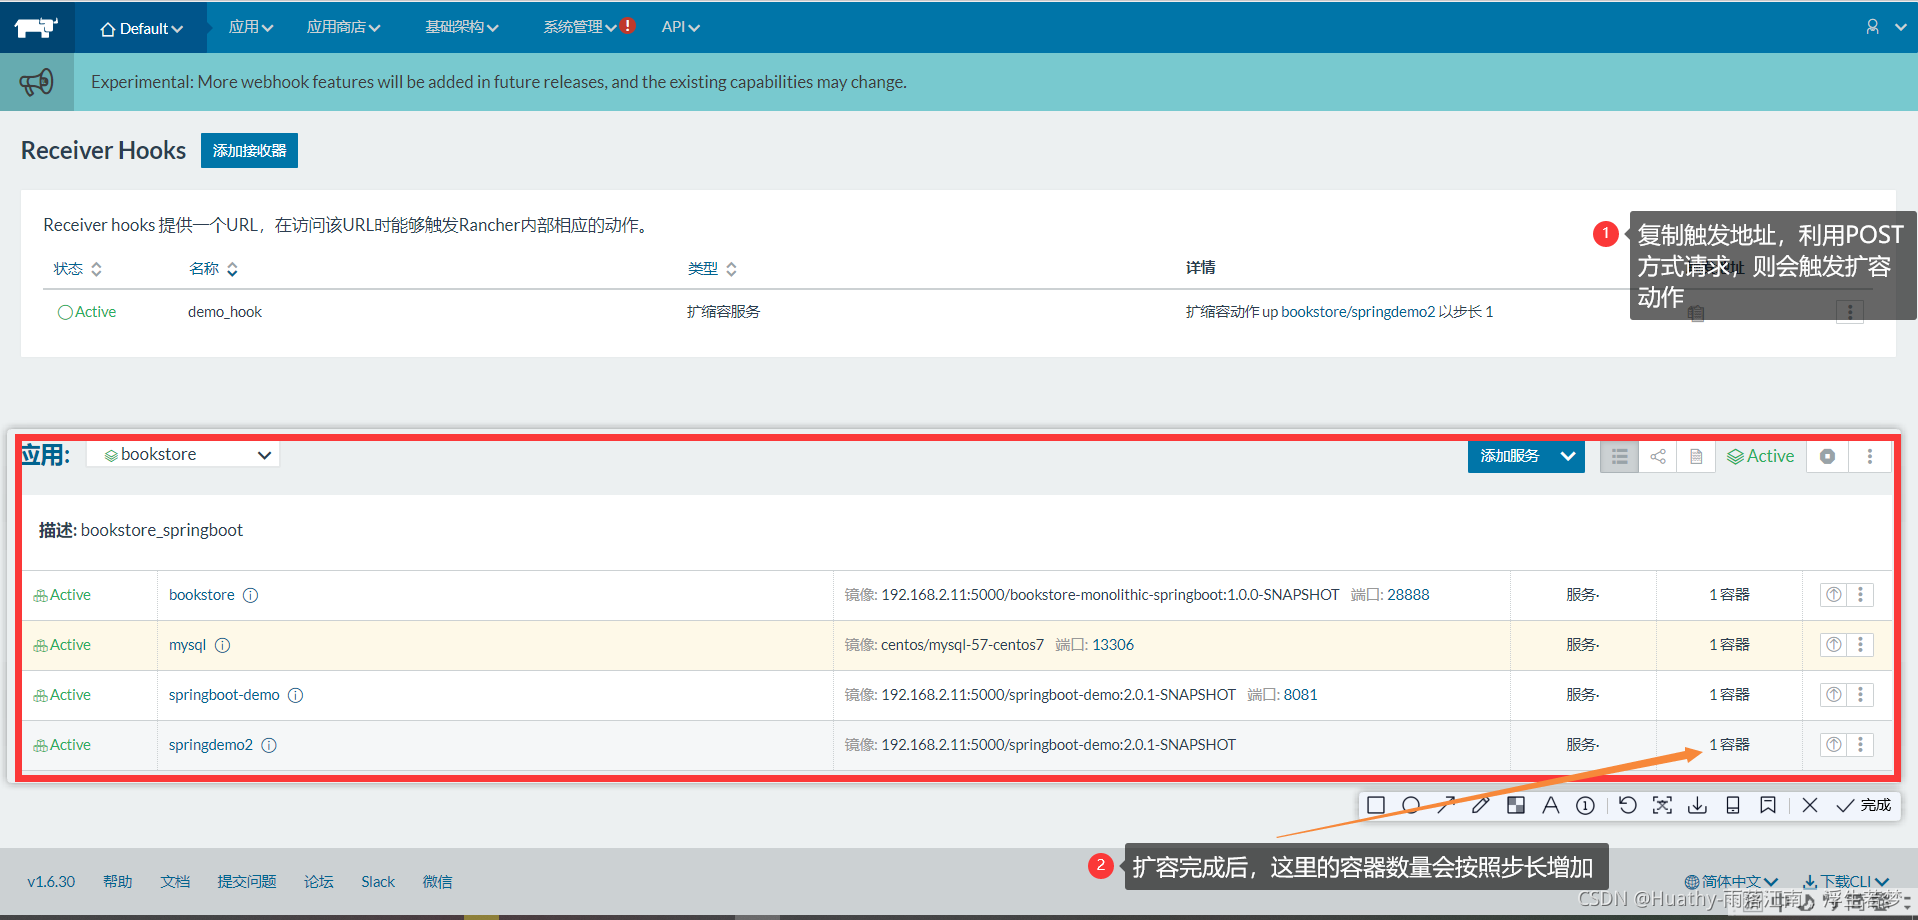Select the rectangle tool in screenshot toolbar
This screenshot has width=1918, height=920.
[1376, 805]
